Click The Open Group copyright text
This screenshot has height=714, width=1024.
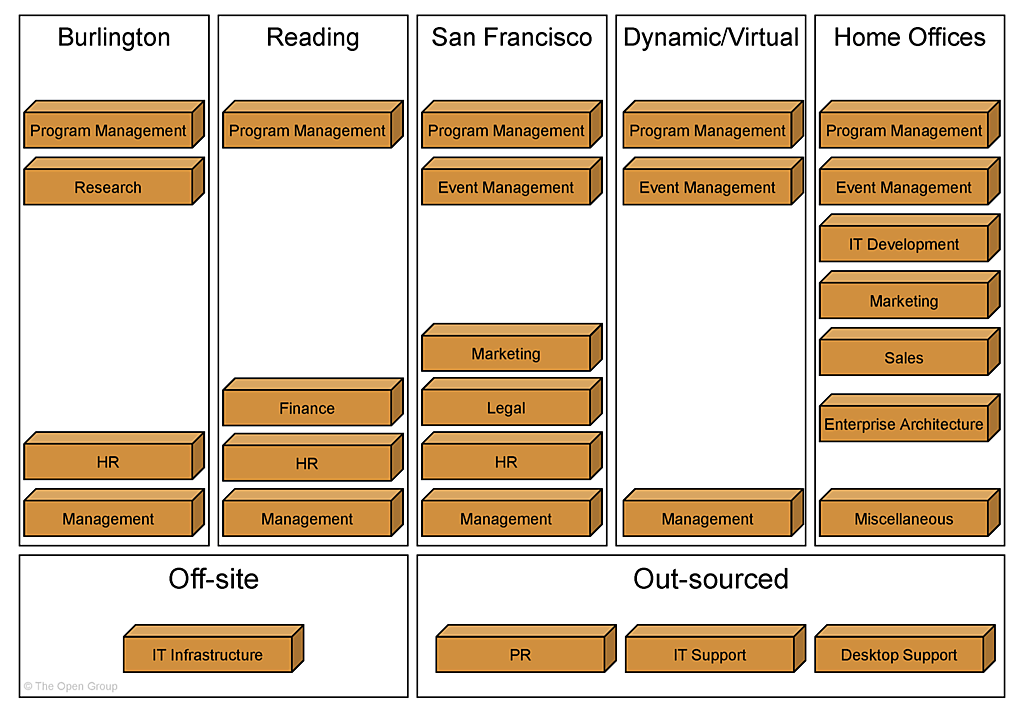coord(70,686)
